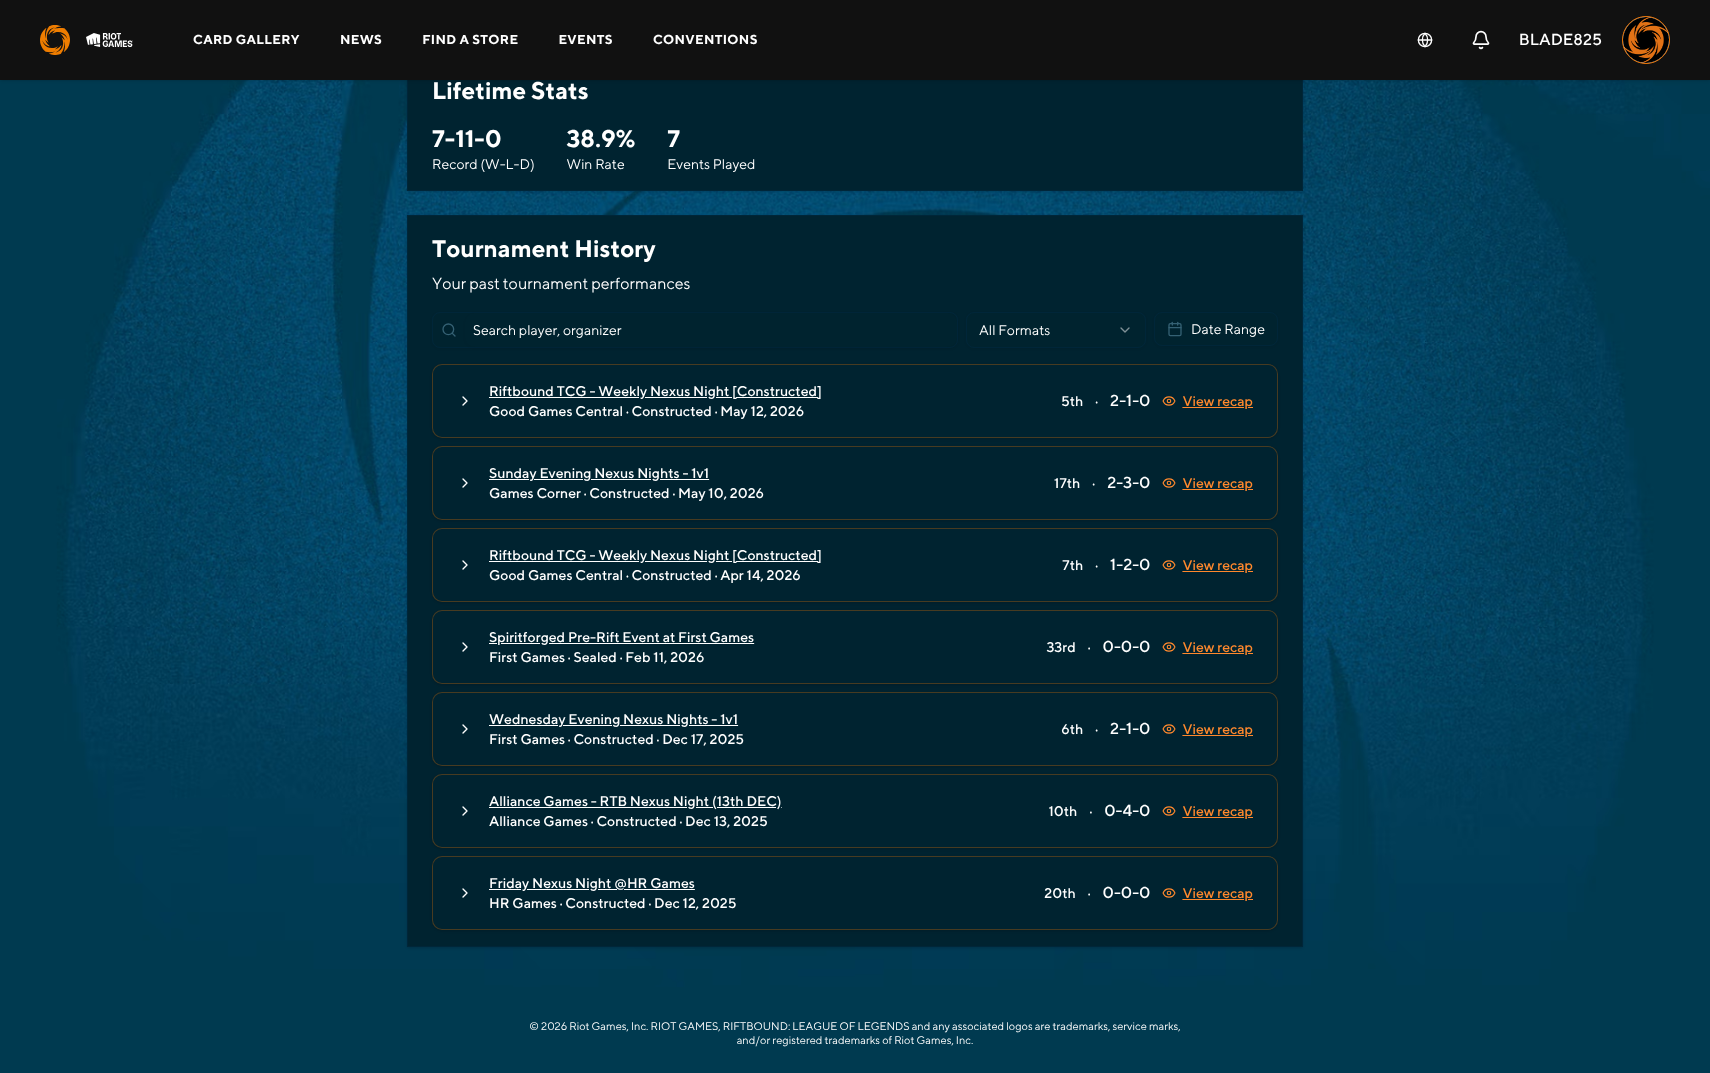
Task: Open the language globe selector
Action: click(1425, 40)
